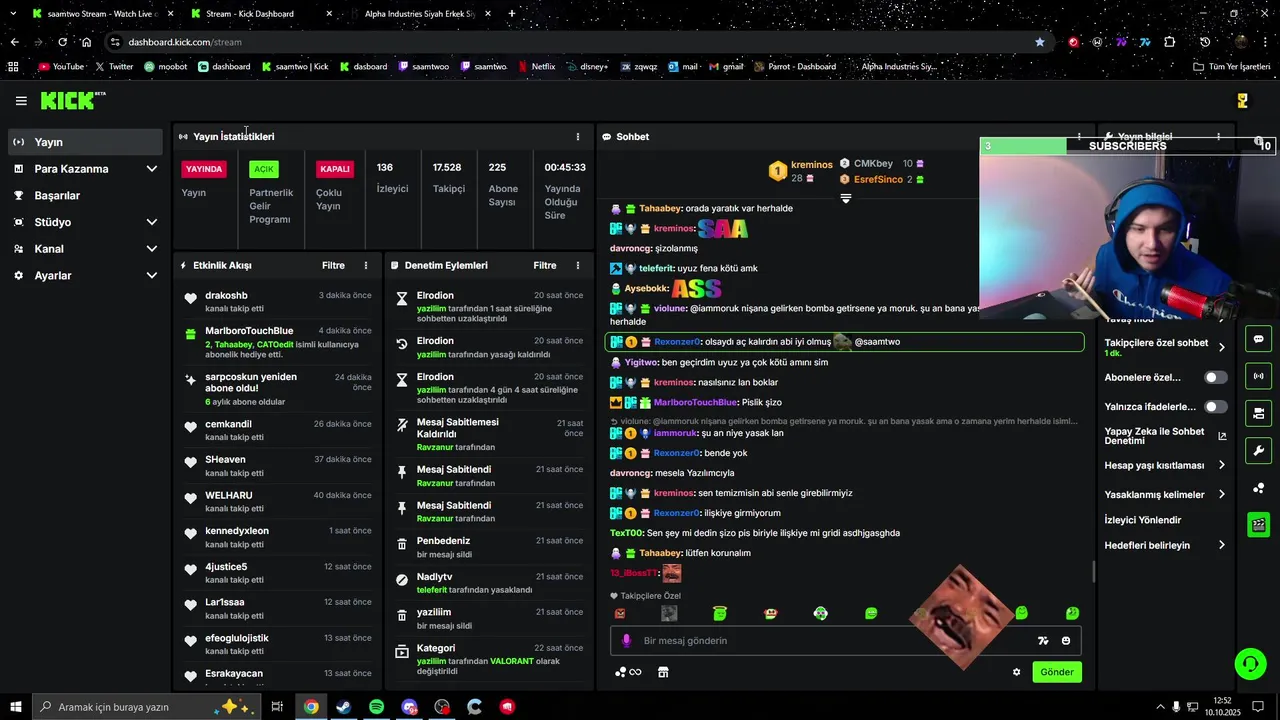The width and height of the screenshot is (1280, 720).
Task: Open Hedefleri belirleyin settings
Action: (1165, 546)
